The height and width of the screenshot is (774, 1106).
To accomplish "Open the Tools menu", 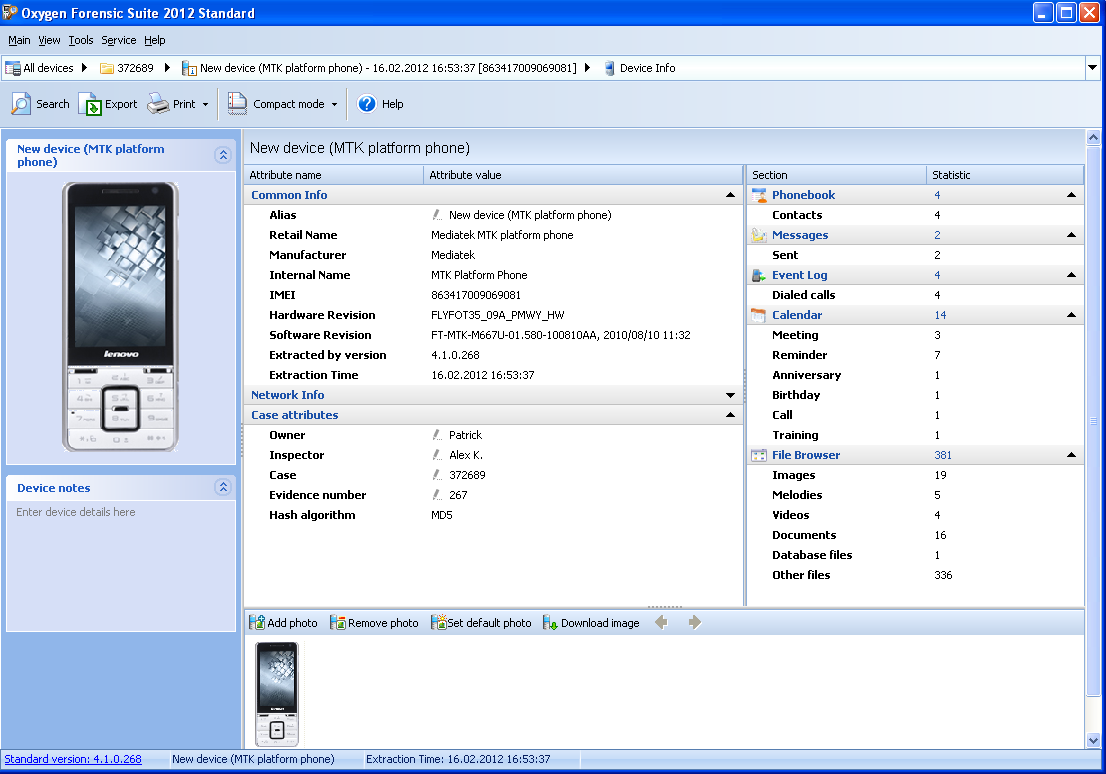I will (81, 40).
